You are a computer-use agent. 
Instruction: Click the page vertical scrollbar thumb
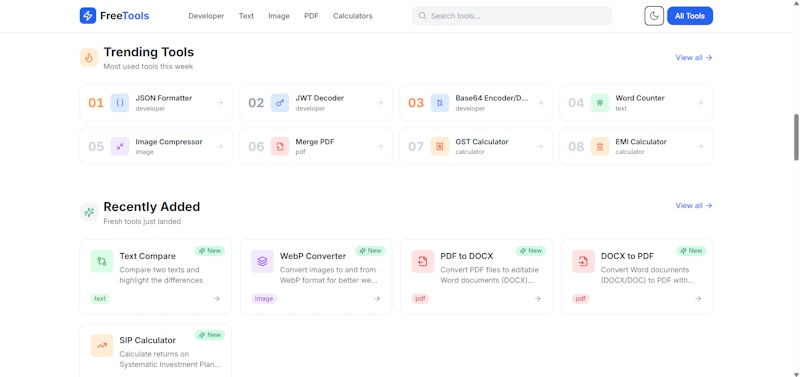tap(796, 137)
